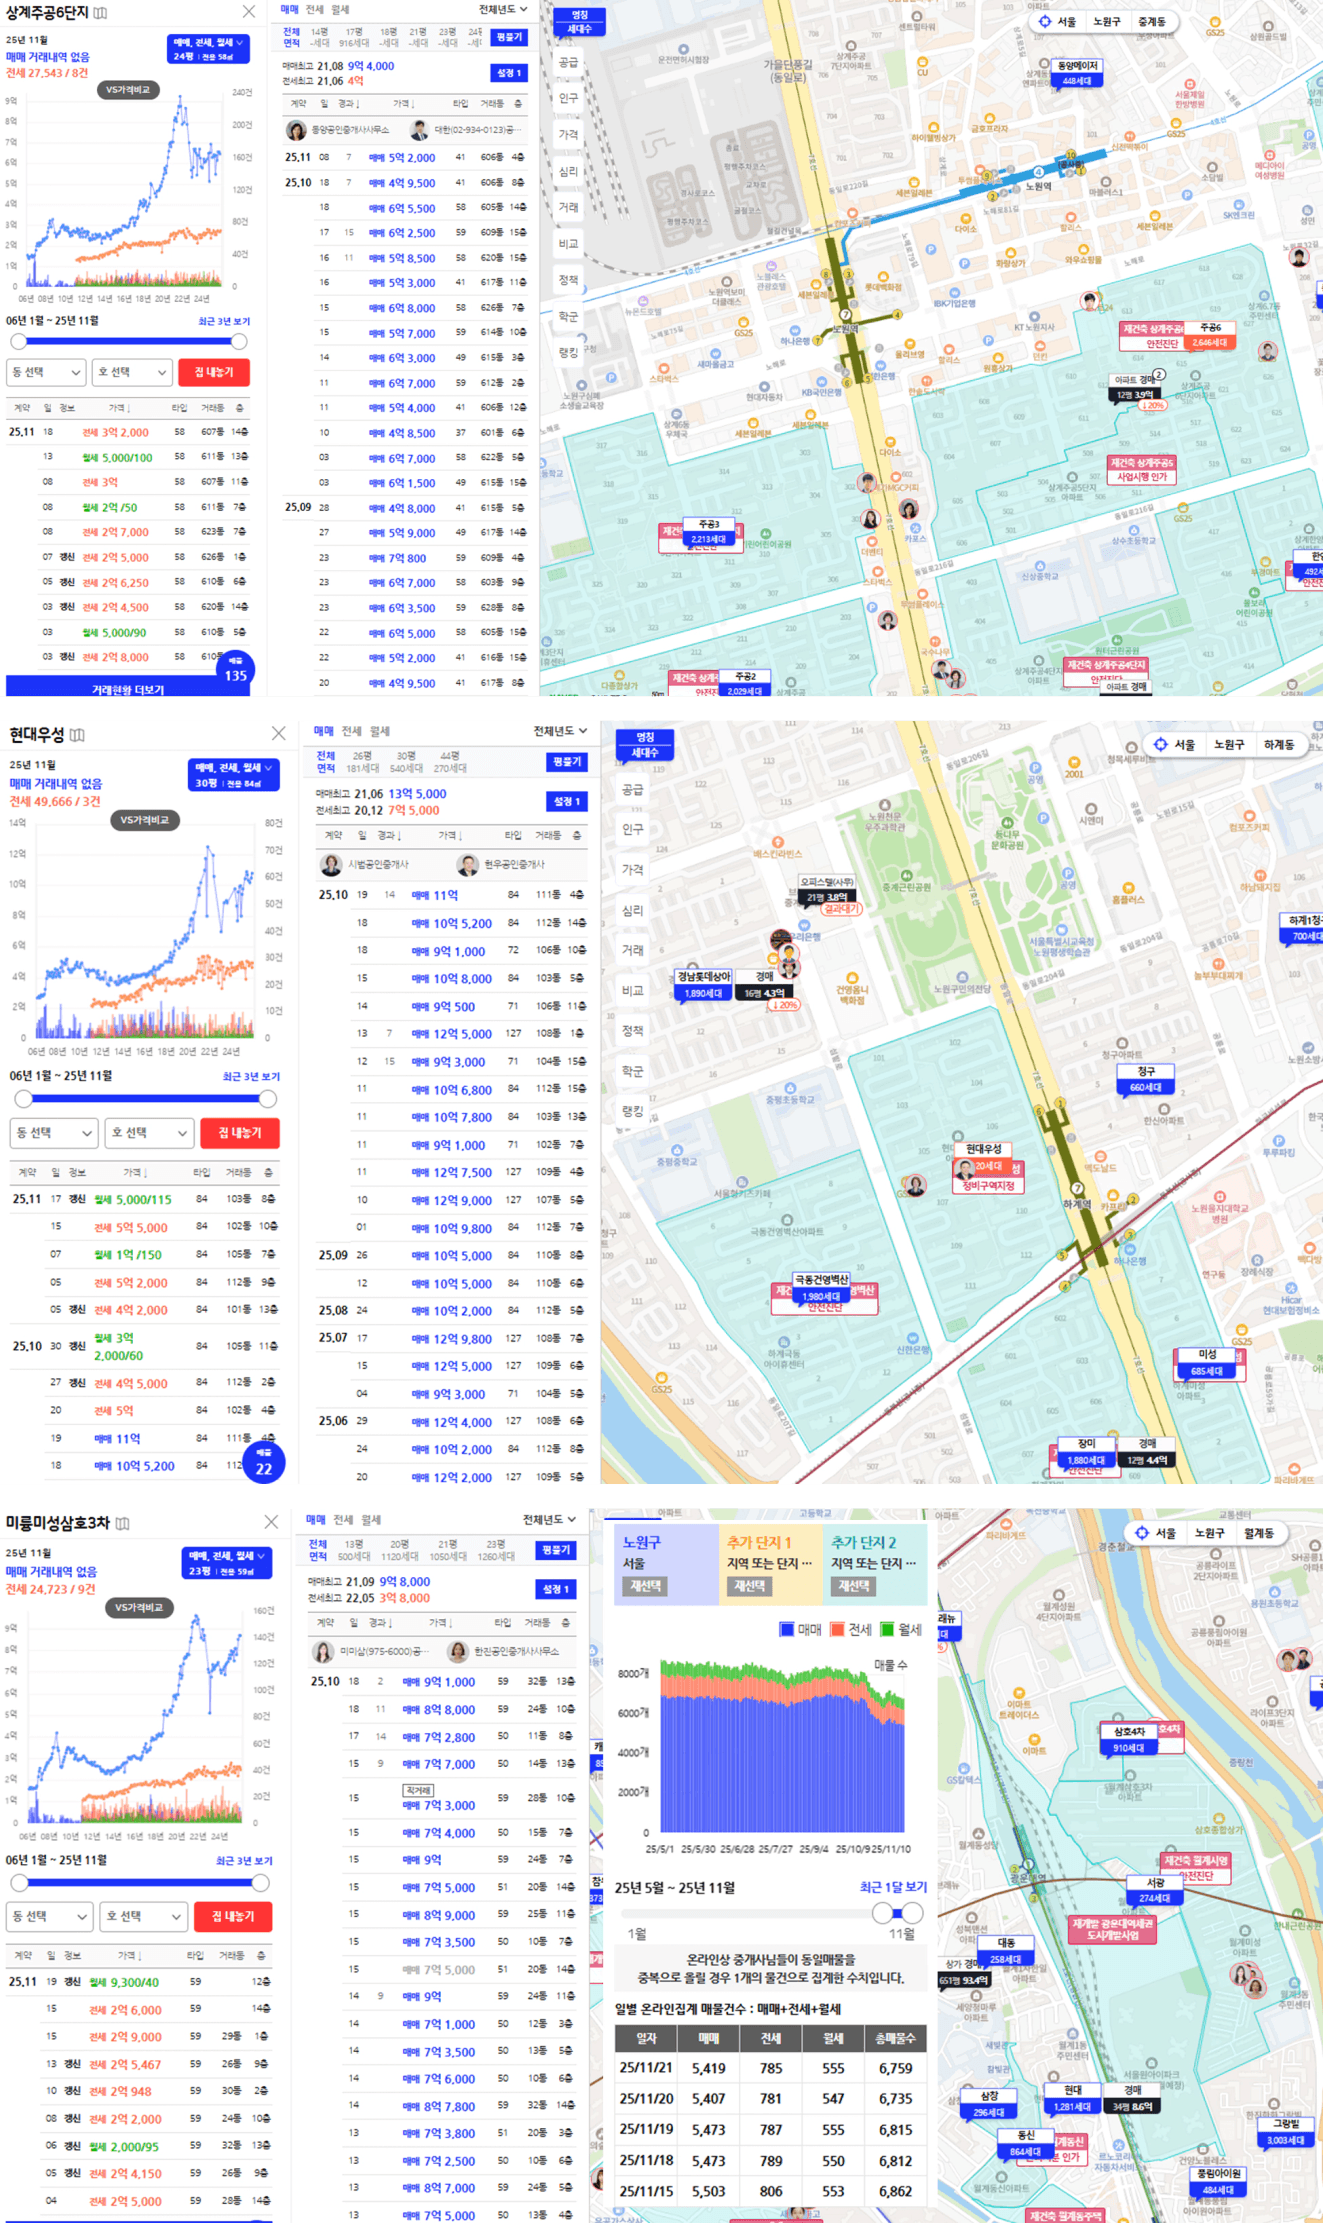Open the 30평 매매, 전세, 월세 selector
Viewport: 1323px width, 2223px height.
[233, 775]
